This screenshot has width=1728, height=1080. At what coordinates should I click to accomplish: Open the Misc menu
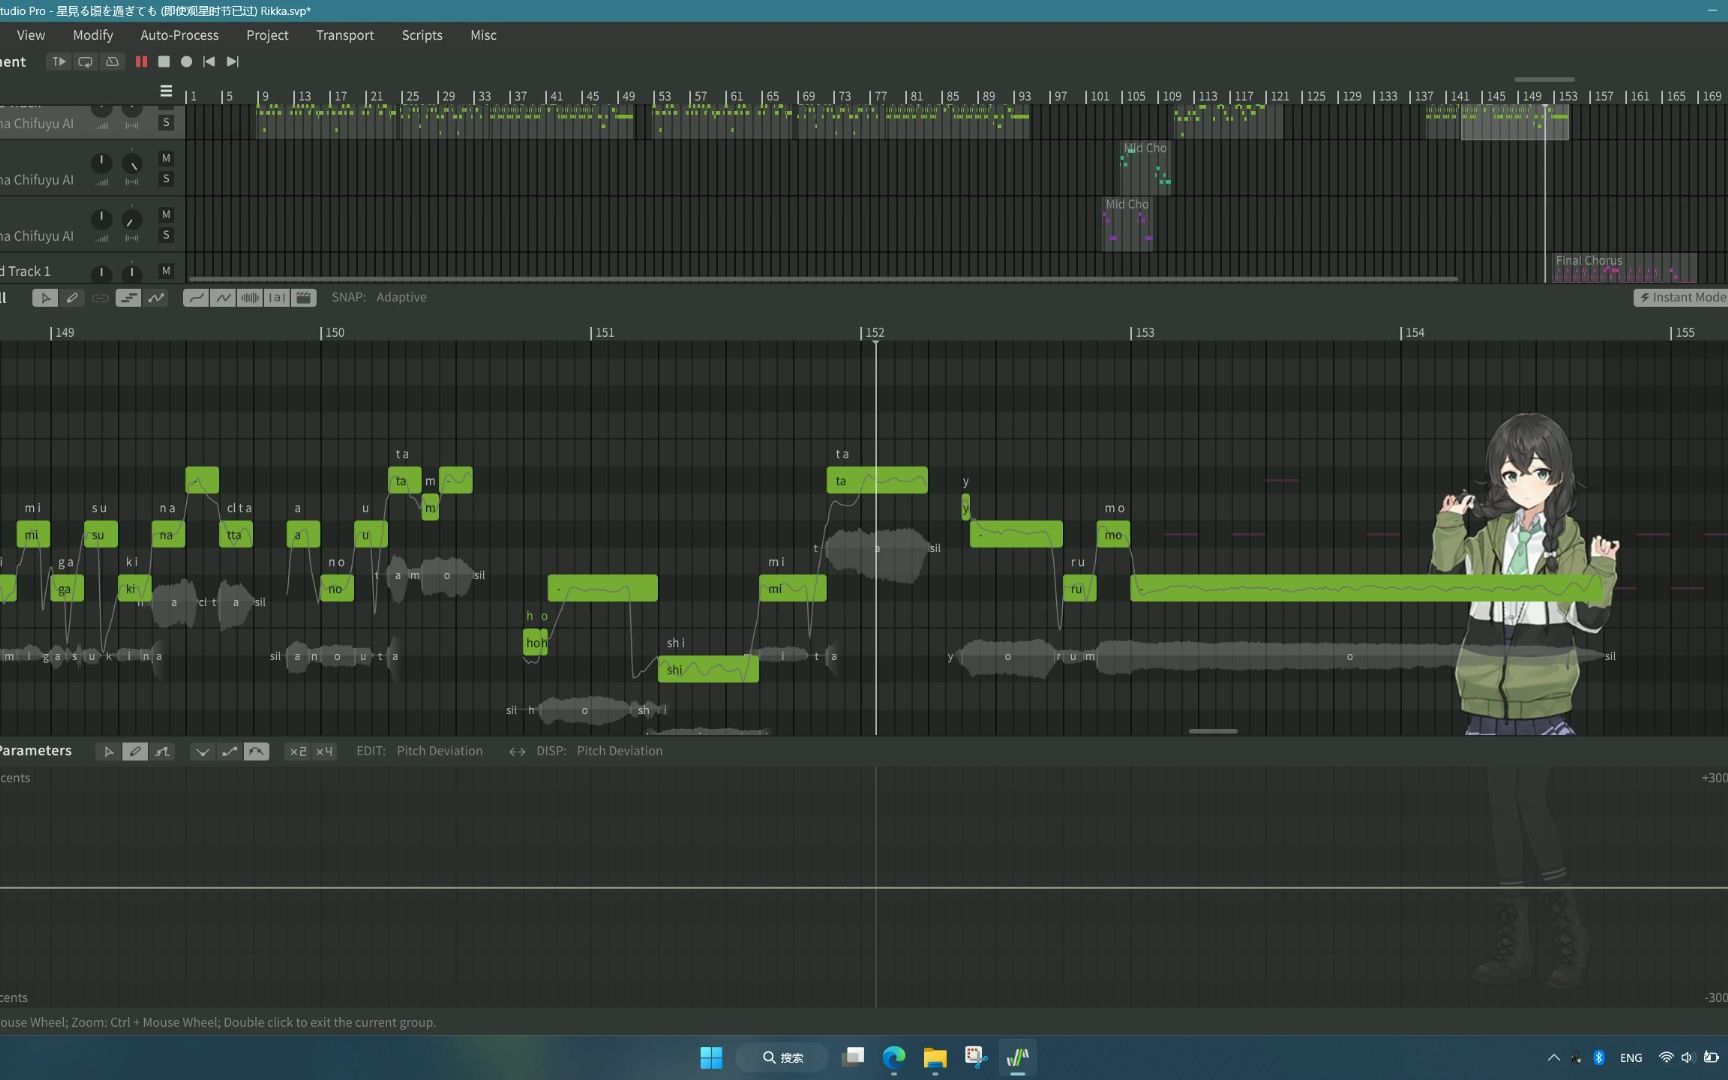pos(483,35)
